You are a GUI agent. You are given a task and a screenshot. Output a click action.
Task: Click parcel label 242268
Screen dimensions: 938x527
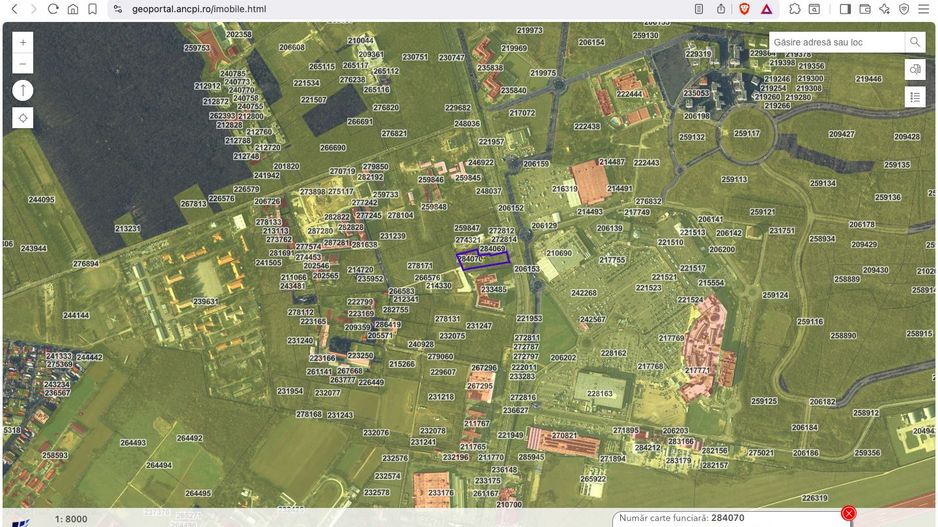click(584, 293)
